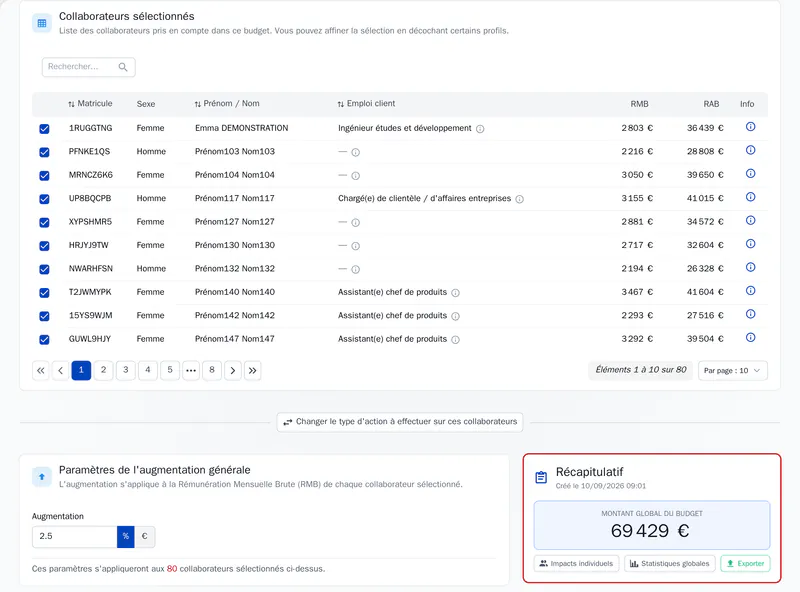Uncheck the 1RUGGTNG collaborator checkbox

(x=44, y=129)
